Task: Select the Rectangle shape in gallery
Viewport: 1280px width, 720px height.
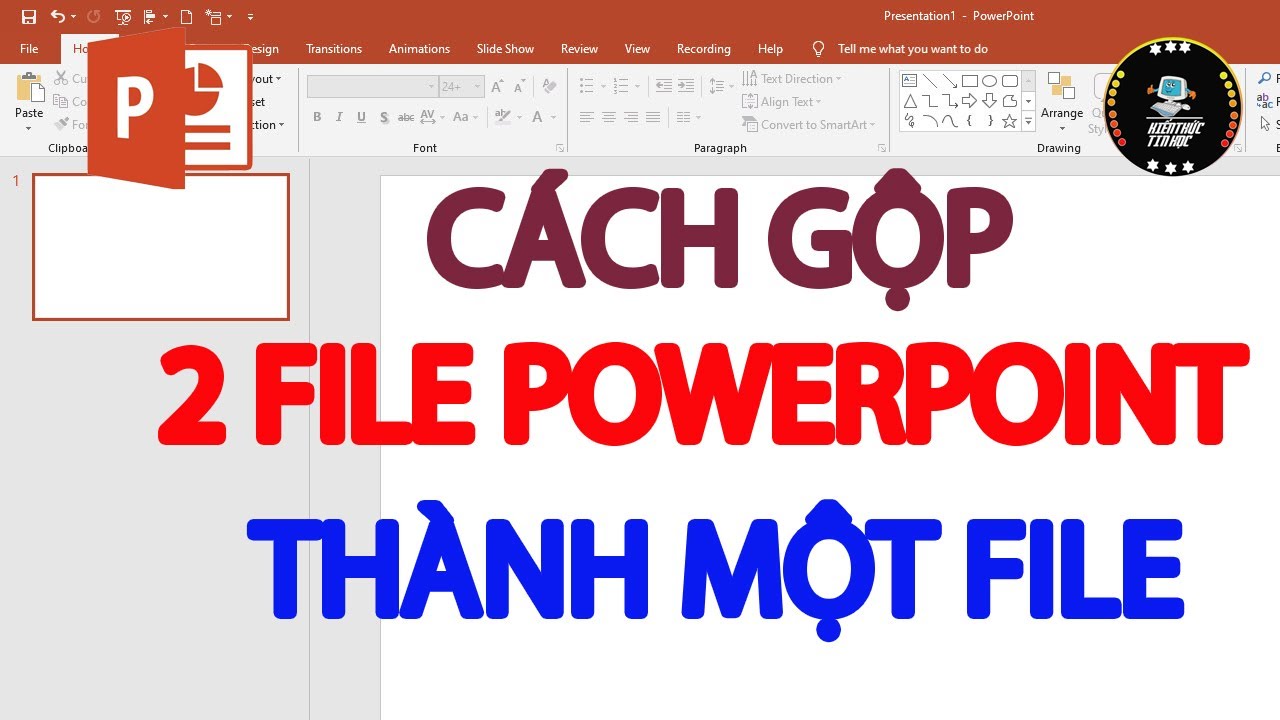Action: point(969,81)
